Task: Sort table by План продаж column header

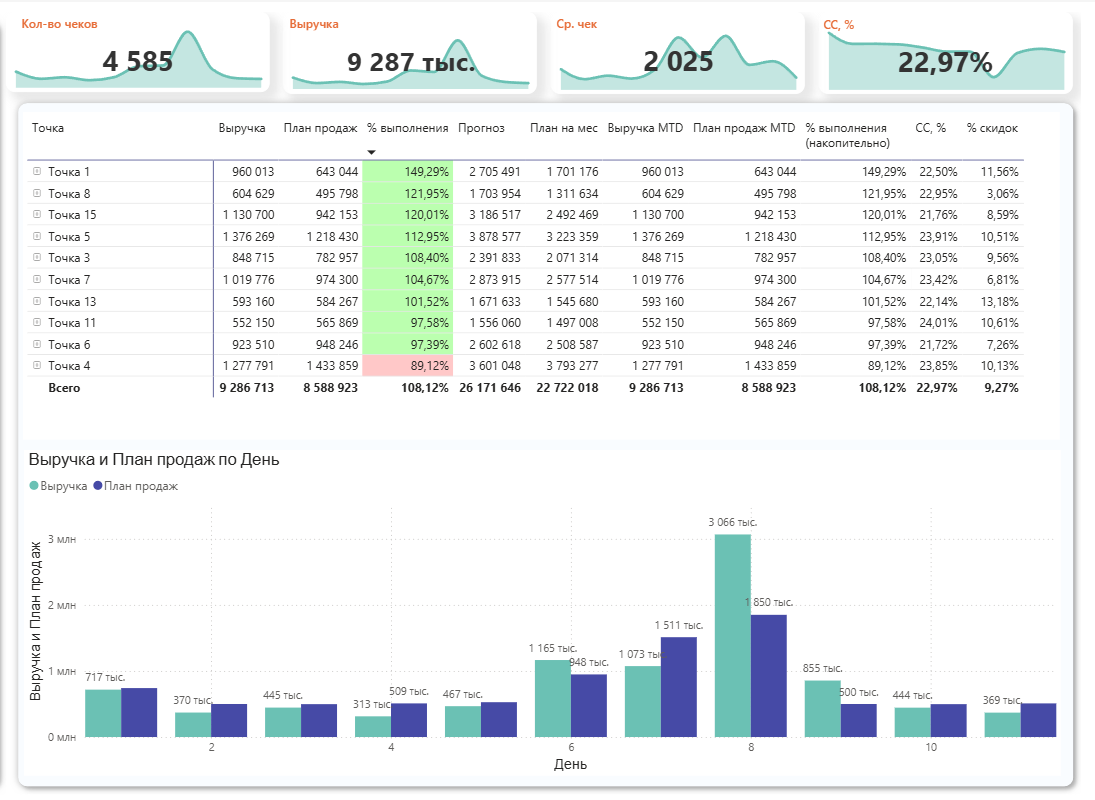Action: 320,128
